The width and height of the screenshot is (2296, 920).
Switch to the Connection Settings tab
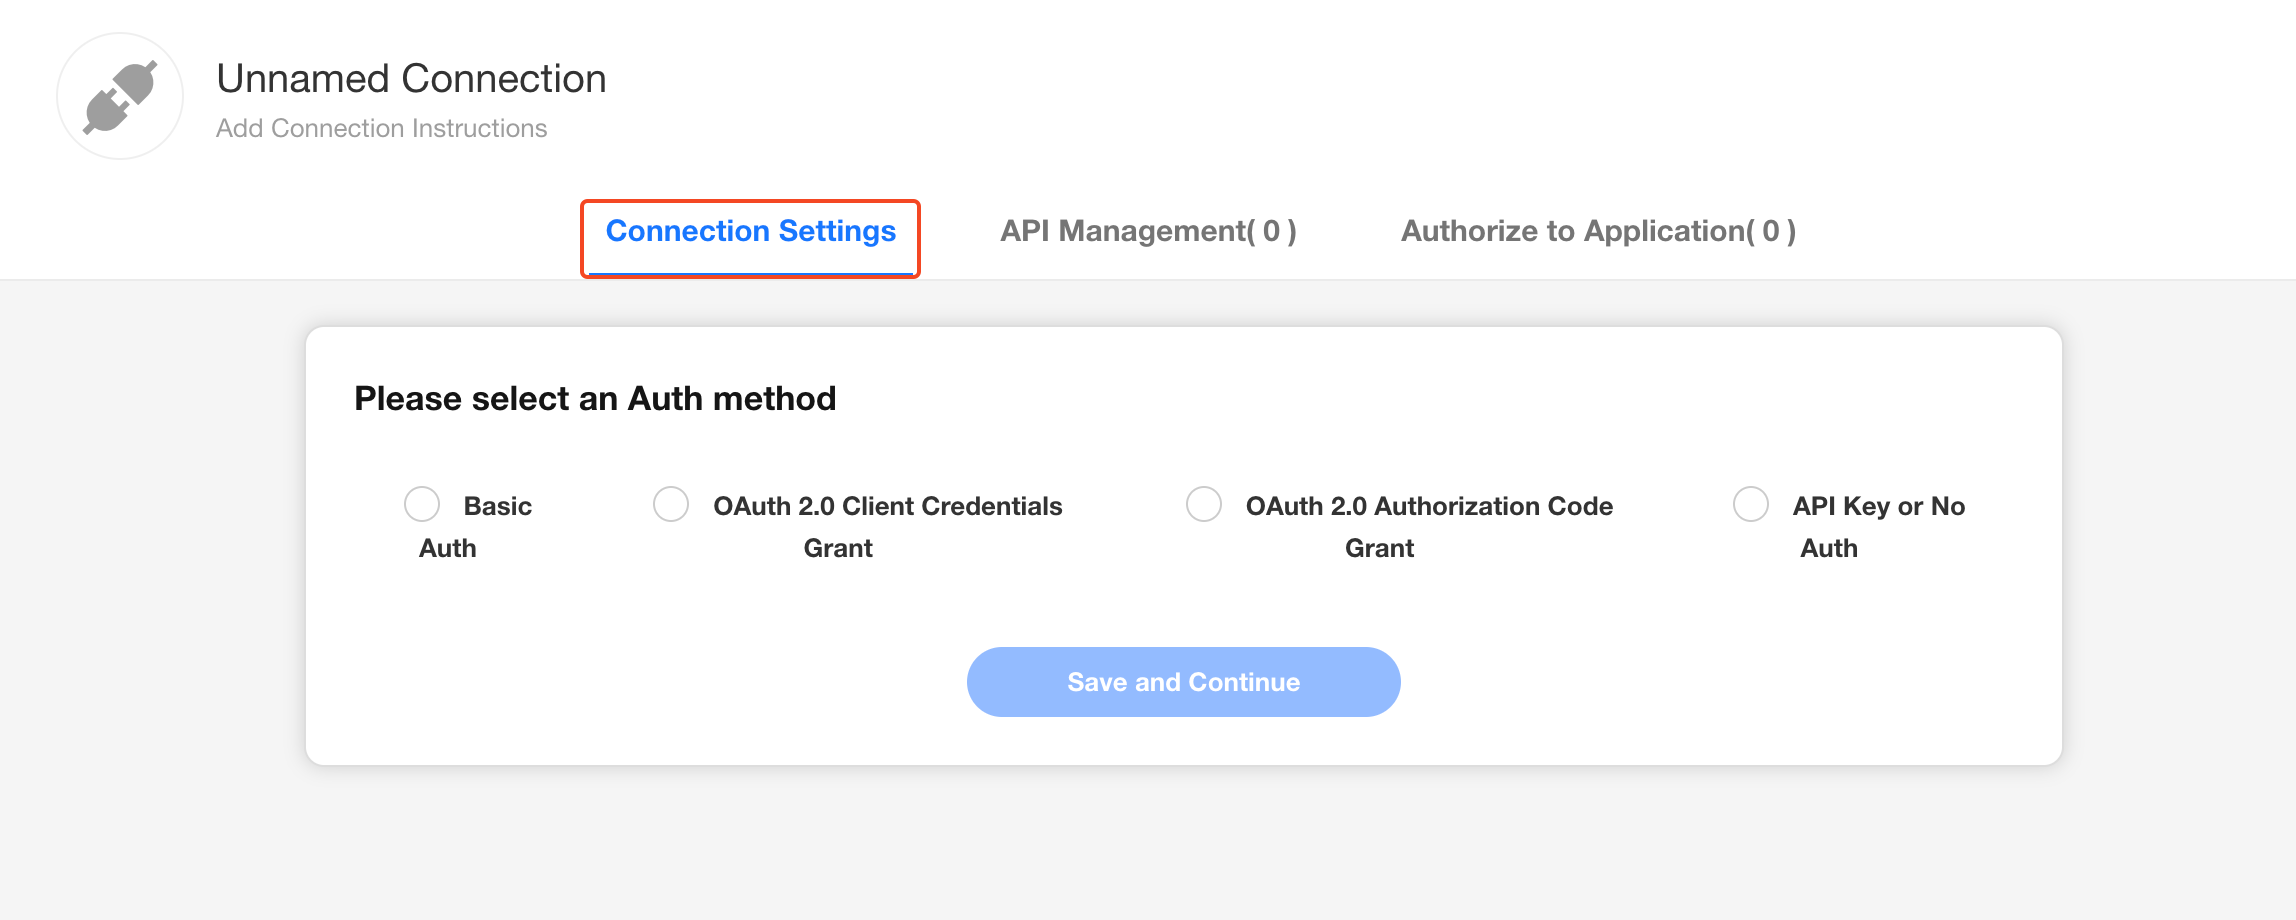750,231
